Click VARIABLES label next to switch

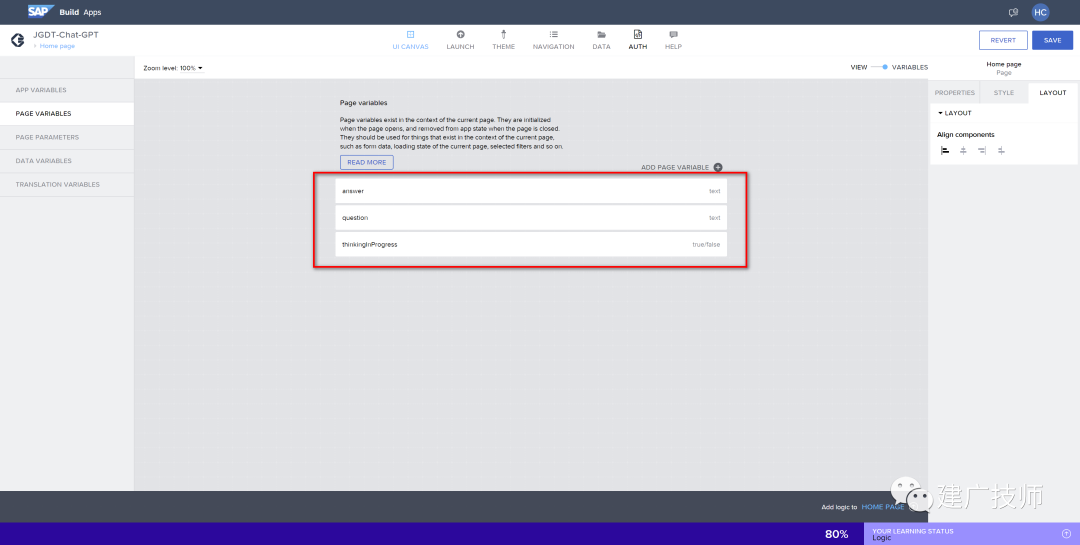click(910, 68)
